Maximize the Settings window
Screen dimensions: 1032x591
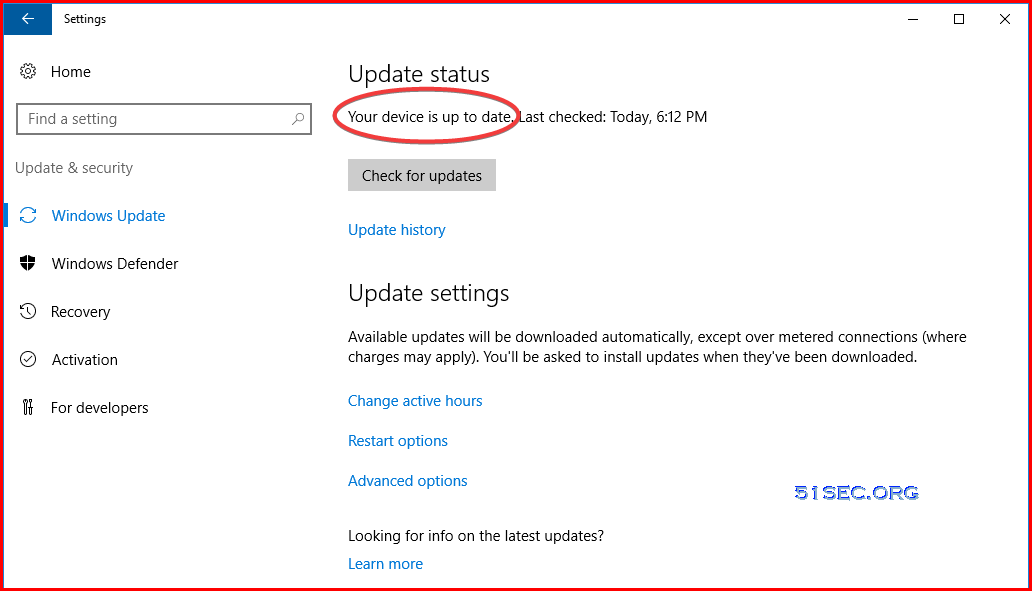point(959,19)
